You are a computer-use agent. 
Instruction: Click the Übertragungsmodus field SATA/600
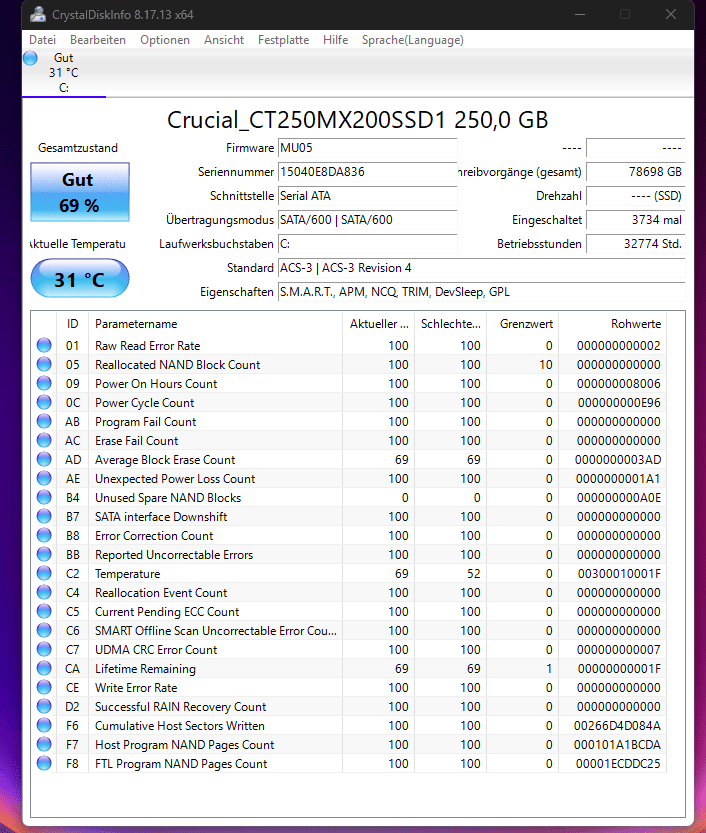click(x=367, y=219)
